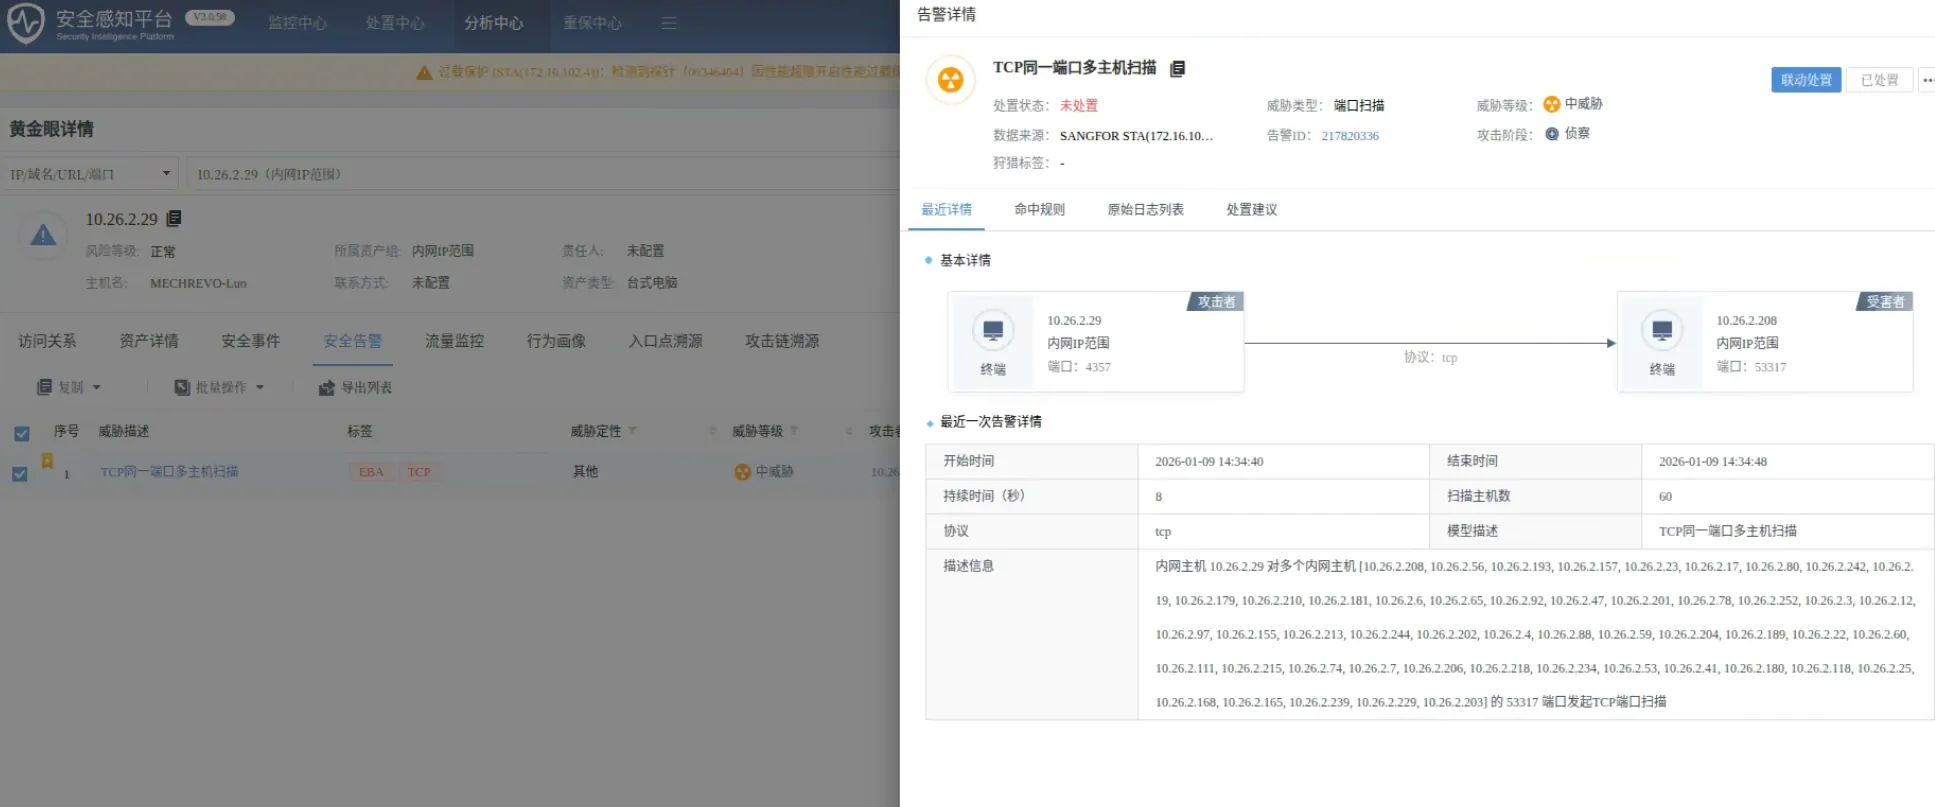This screenshot has height=807, width=1935.
Task: Click the victim terminal computer icon
Action: click(1662, 331)
